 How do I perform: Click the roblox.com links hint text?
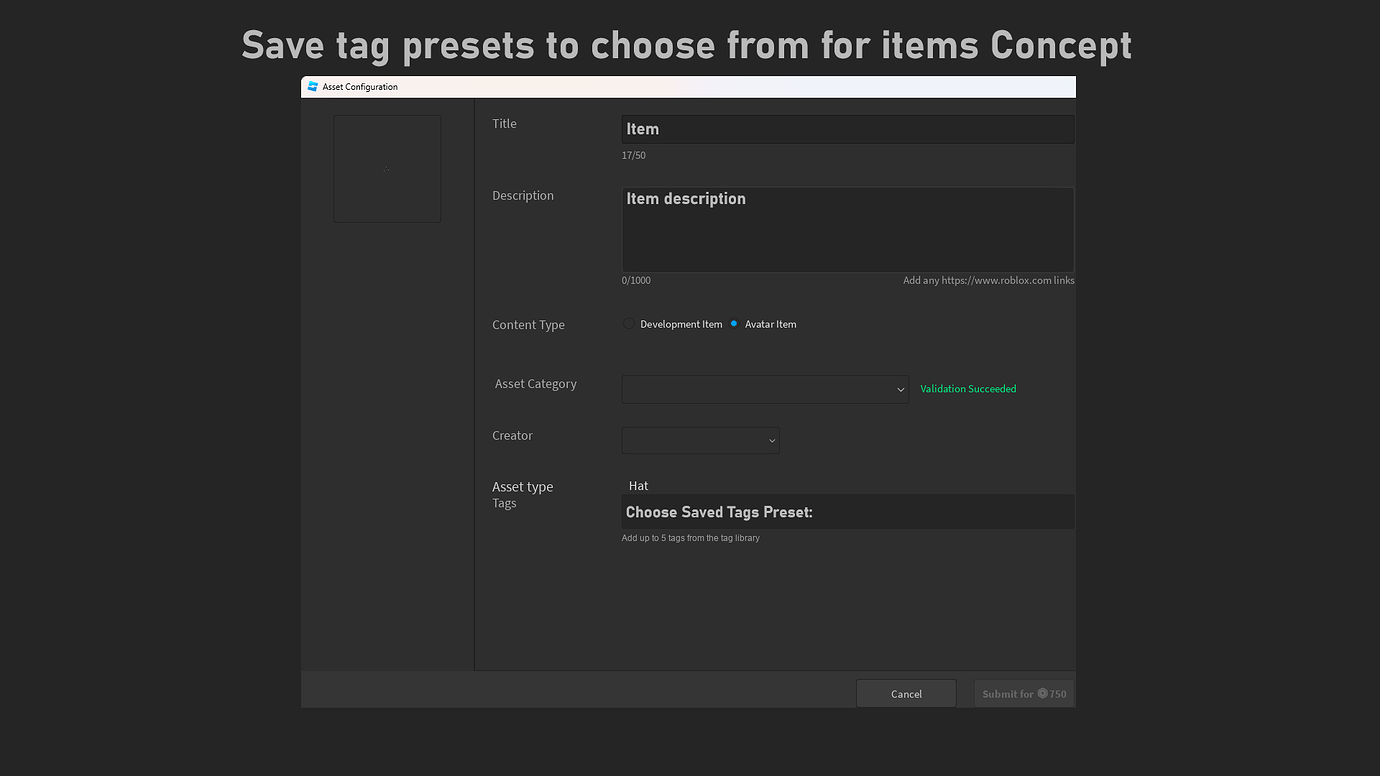pos(988,280)
